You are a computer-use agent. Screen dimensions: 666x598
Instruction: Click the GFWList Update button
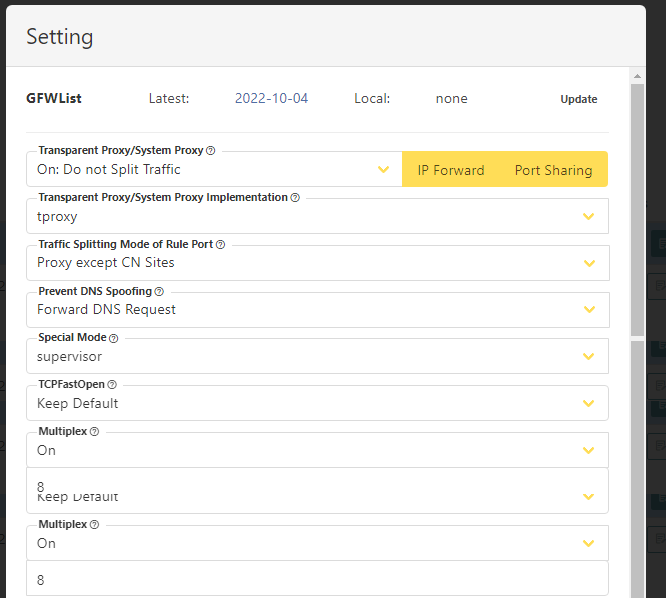(579, 99)
